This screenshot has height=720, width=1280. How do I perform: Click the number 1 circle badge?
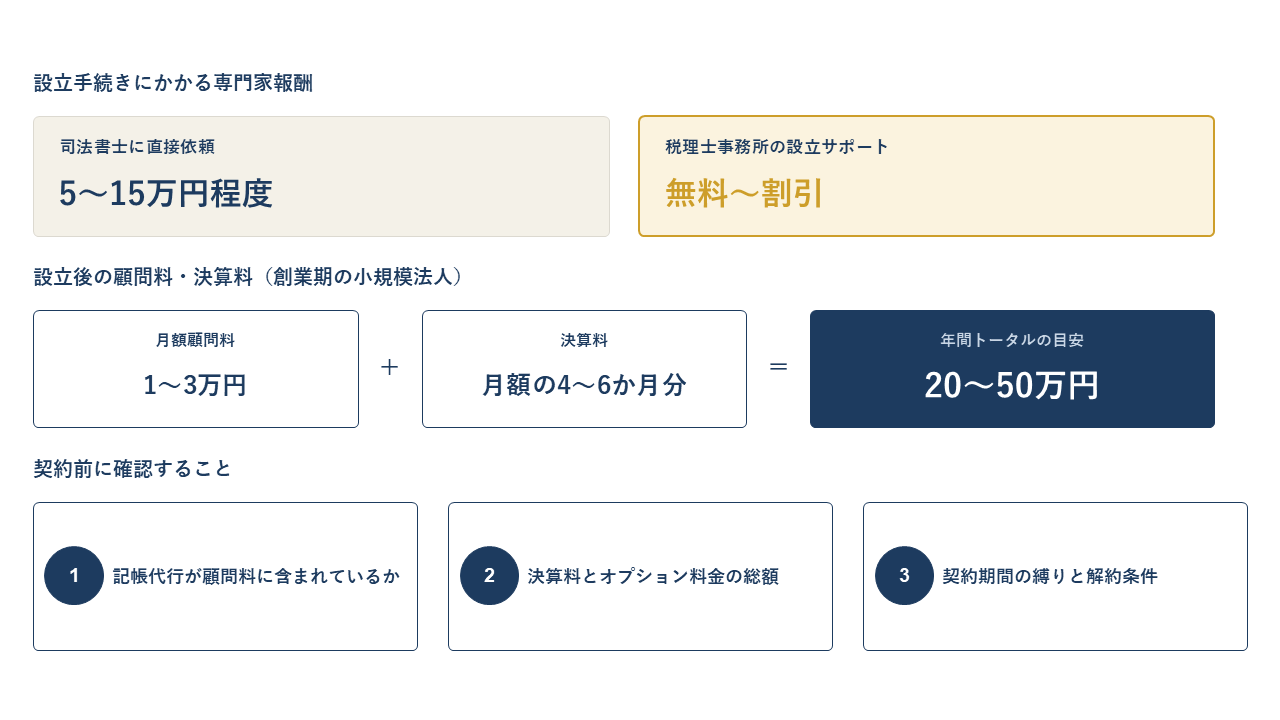[74, 576]
